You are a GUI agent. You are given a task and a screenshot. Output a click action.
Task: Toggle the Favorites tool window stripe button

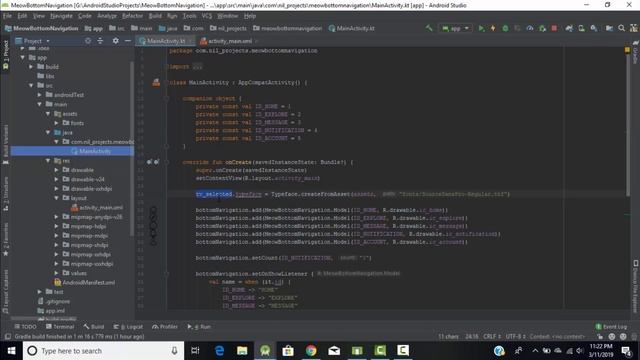(x=6, y=240)
